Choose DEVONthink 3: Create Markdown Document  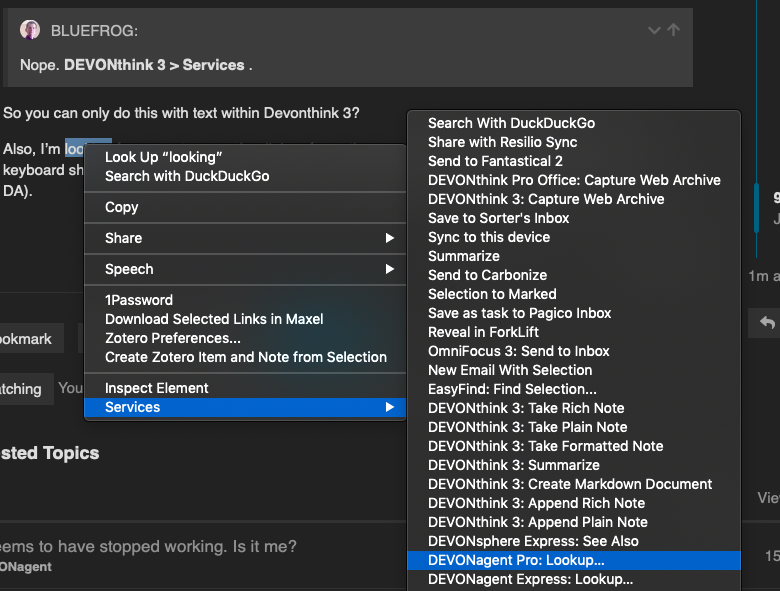[574, 484]
